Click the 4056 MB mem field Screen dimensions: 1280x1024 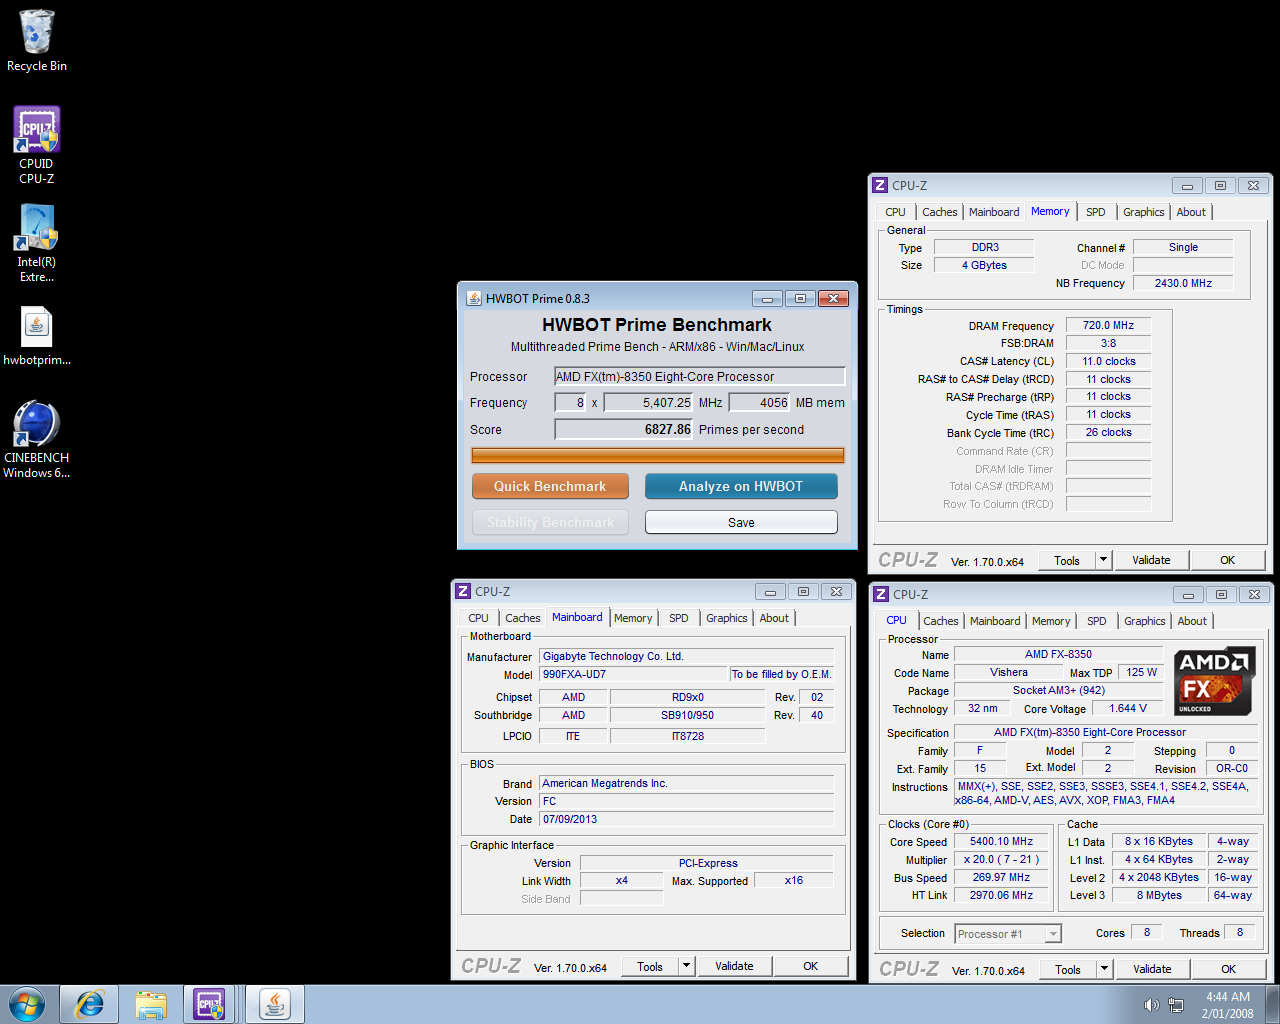click(x=760, y=402)
